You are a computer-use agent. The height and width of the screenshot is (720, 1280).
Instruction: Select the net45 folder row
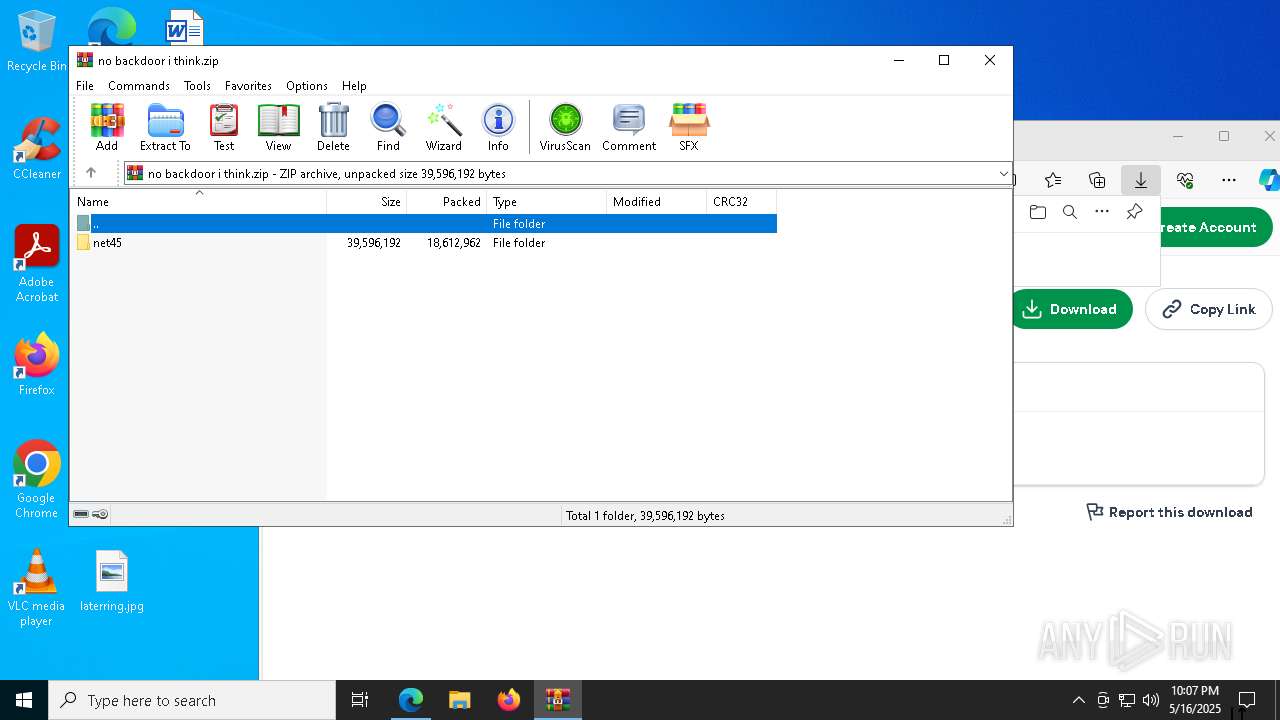tap(425, 243)
